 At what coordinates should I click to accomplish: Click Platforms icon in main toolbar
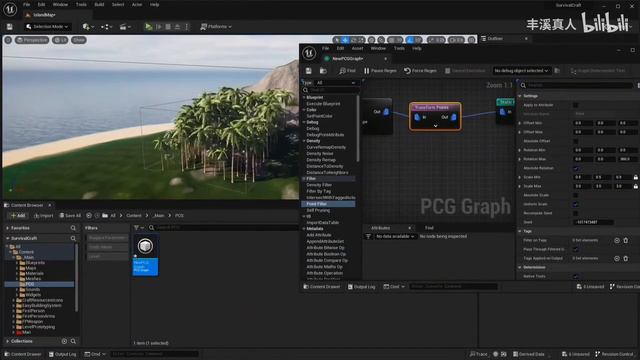pyautogui.click(x=203, y=27)
